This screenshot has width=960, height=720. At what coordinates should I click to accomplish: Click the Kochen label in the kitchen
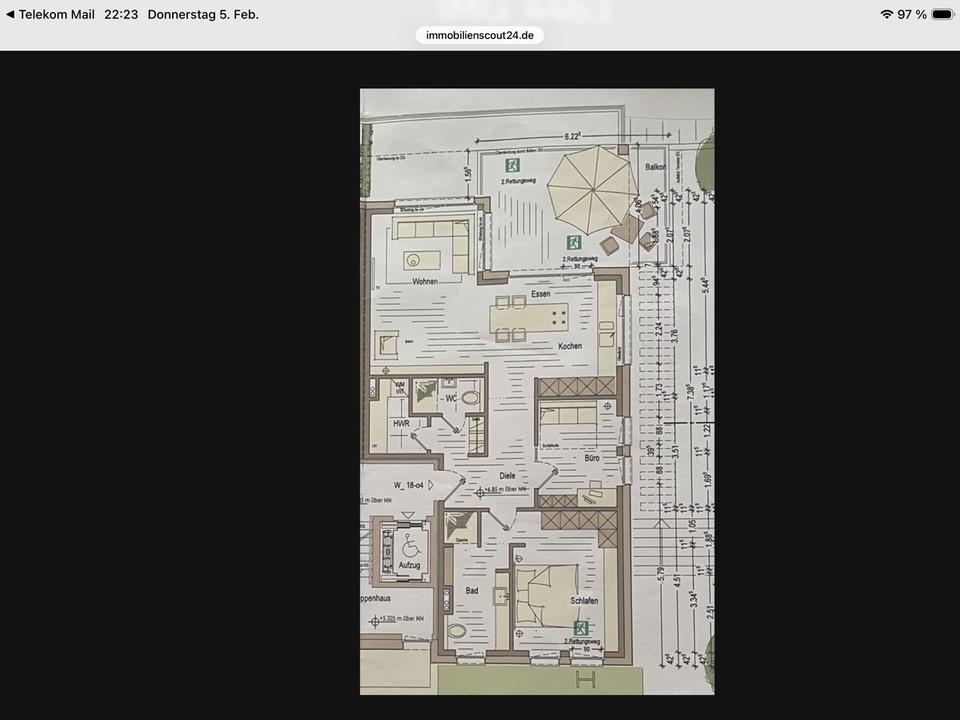tap(570, 346)
